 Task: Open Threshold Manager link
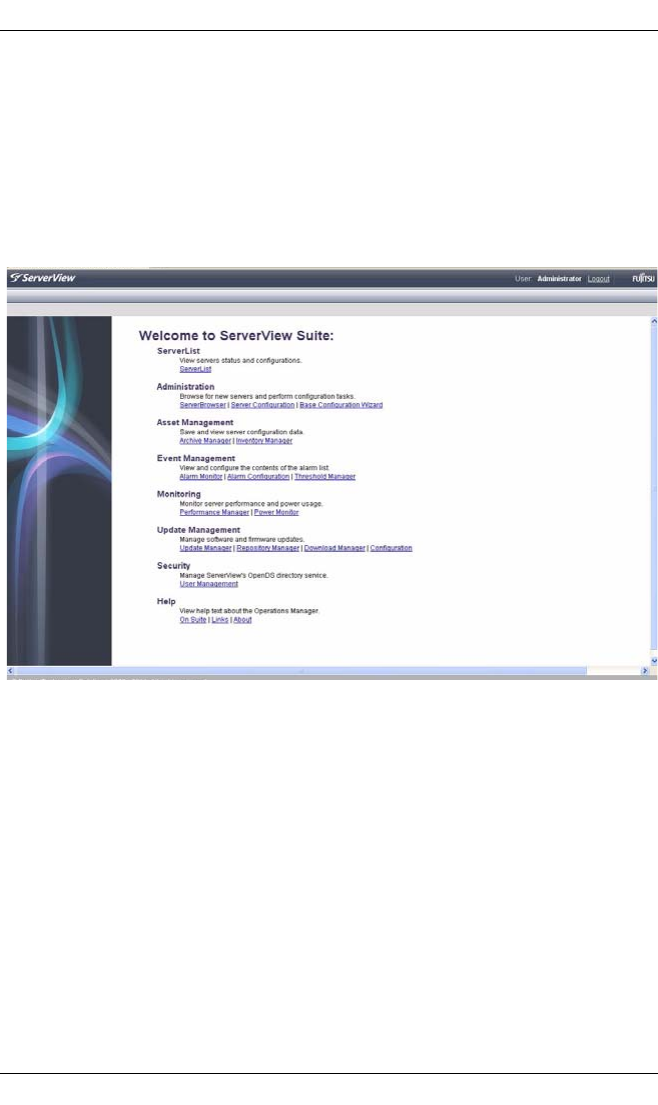325,477
